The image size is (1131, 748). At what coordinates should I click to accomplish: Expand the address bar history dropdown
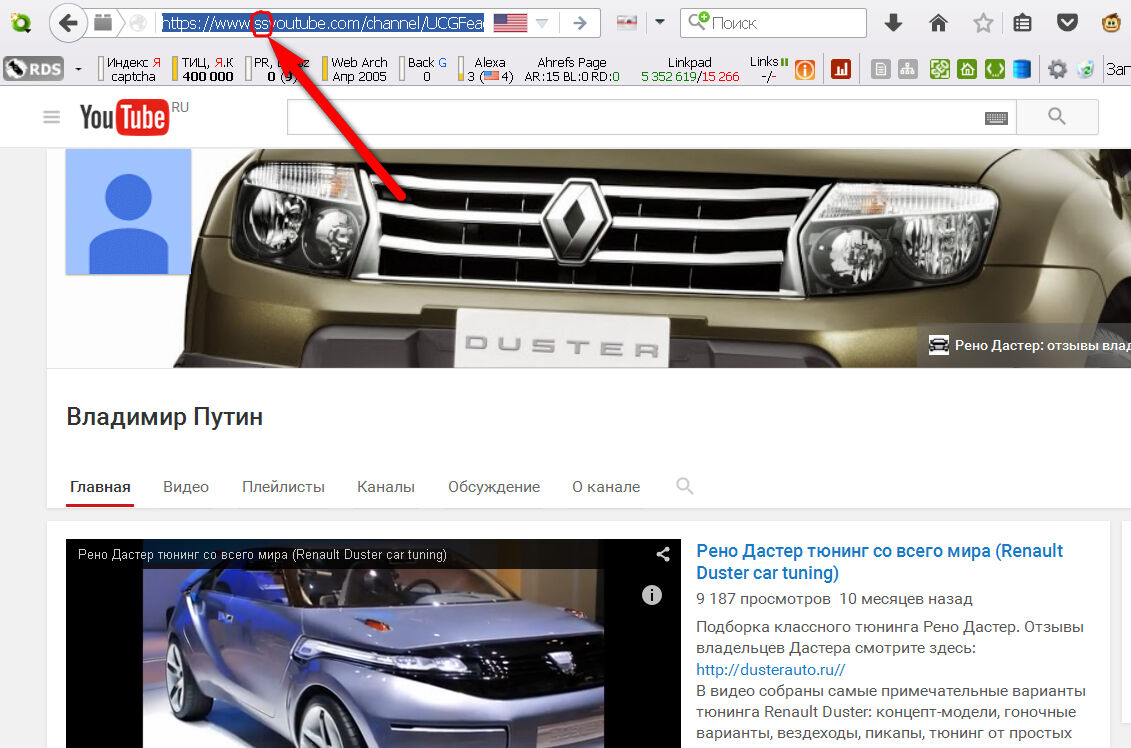[x=541, y=23]
